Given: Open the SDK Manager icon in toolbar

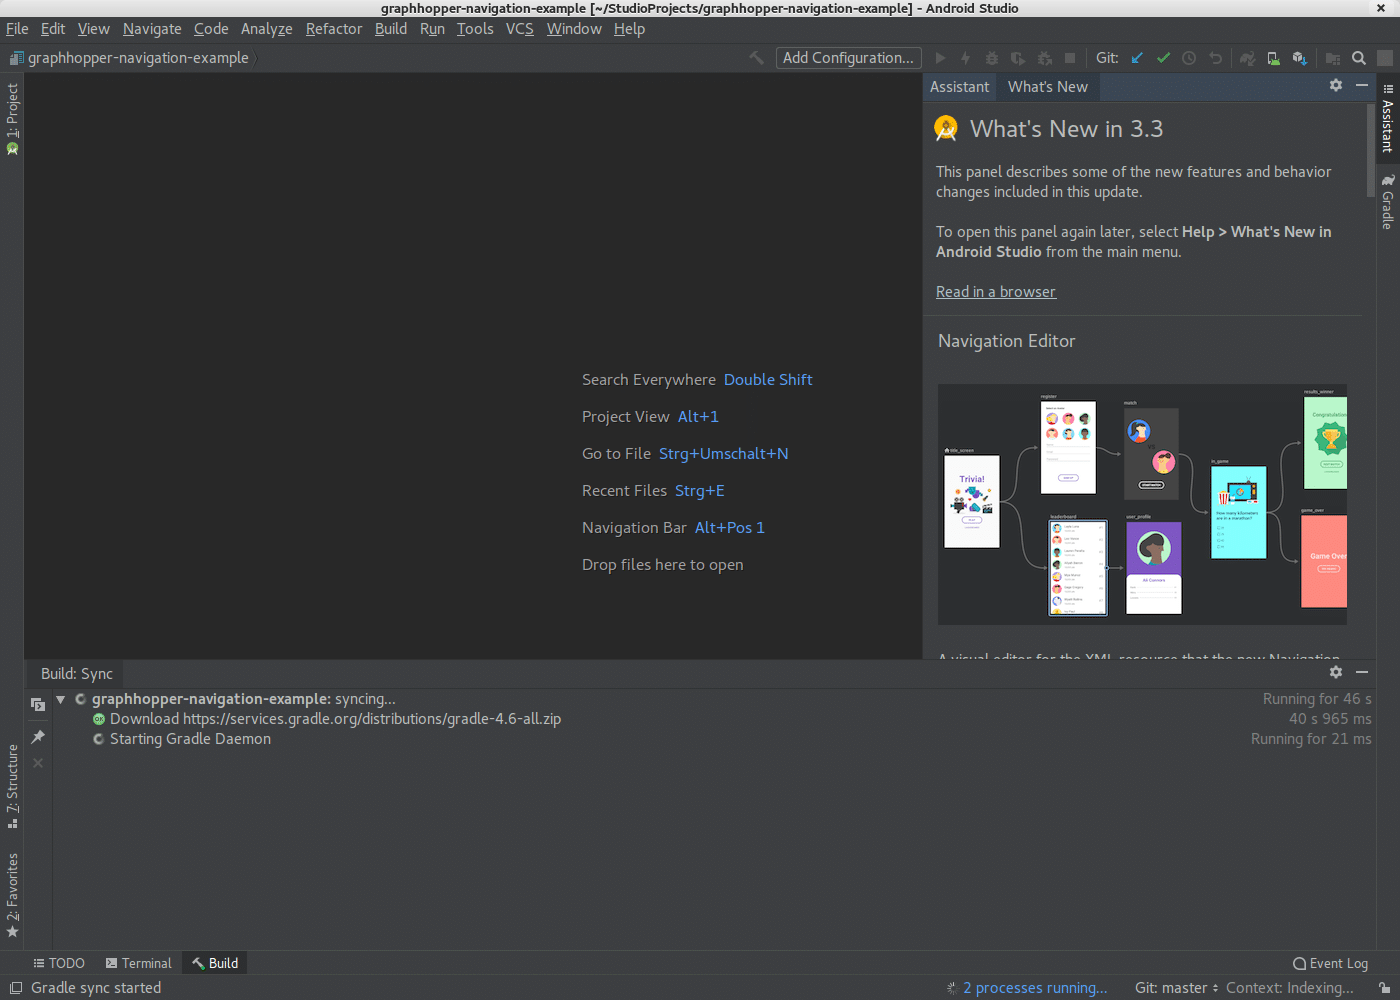Looking at the screenshot, I should coord(1299,58).
